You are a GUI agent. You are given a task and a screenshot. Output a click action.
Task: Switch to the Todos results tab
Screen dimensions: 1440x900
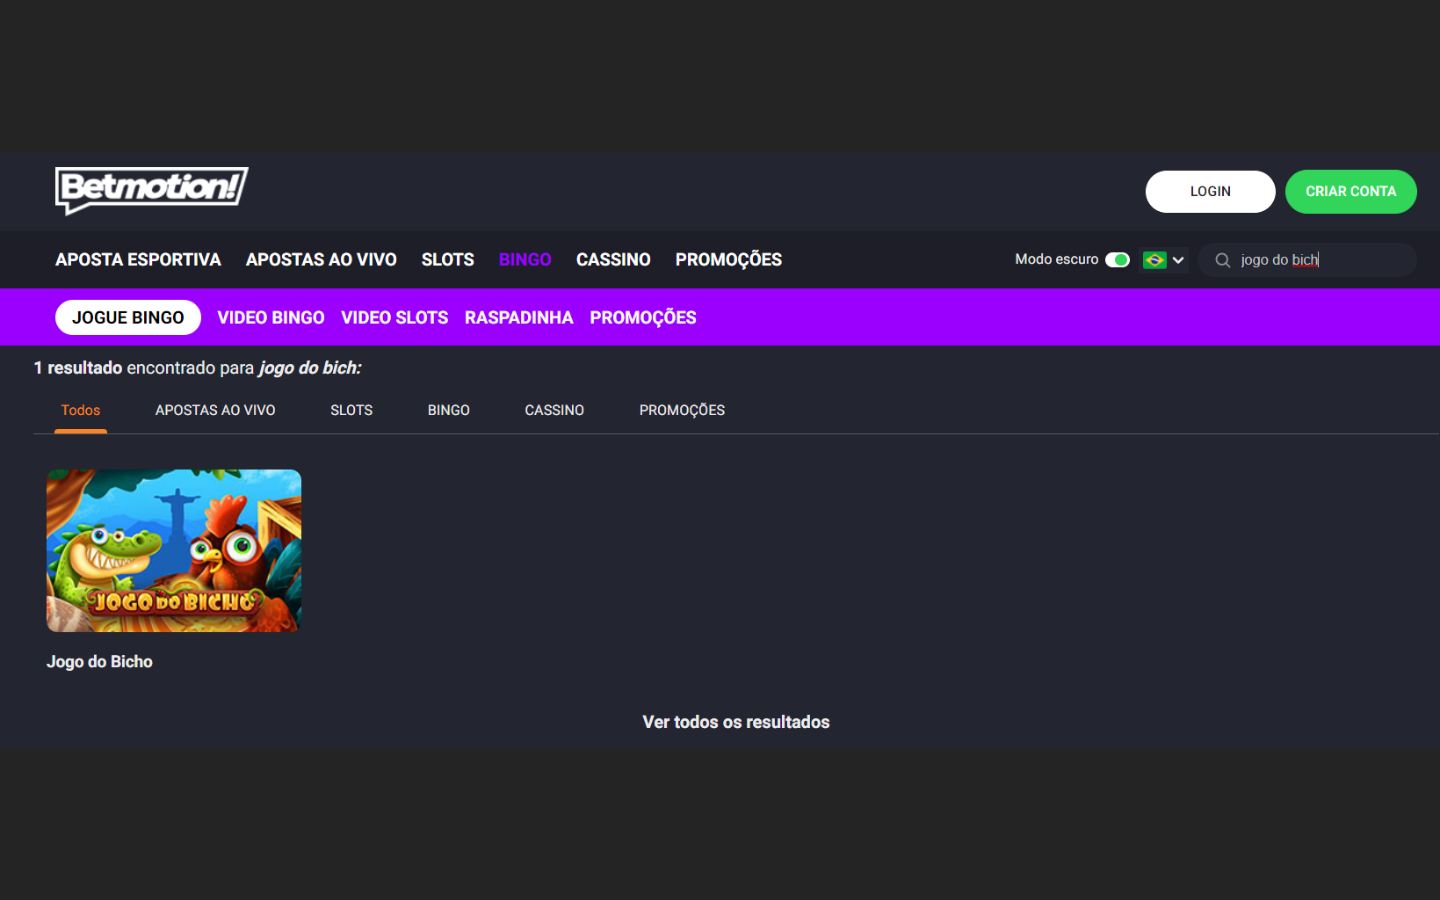(x=81, y=410)
